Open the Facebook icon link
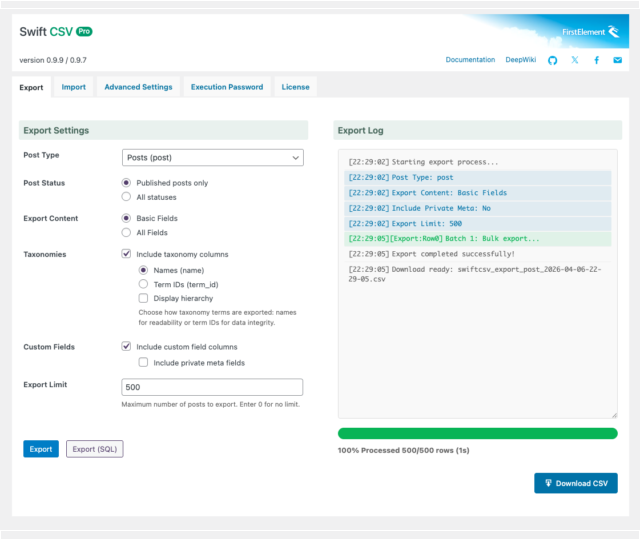Viewport: 640px width, 540px height. point(597,60)
